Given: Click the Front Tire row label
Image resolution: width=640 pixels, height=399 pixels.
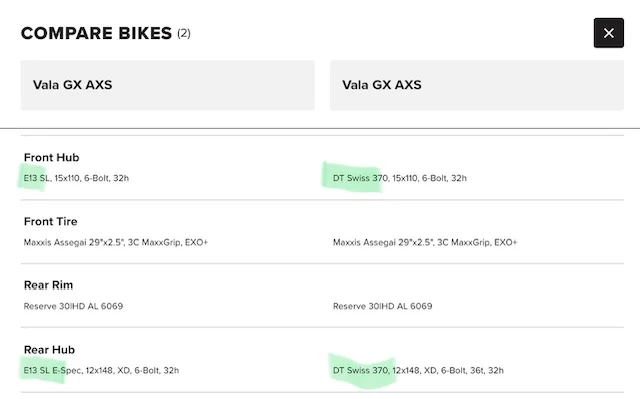Looking at the screenshot, I should [x=51, y=222].
